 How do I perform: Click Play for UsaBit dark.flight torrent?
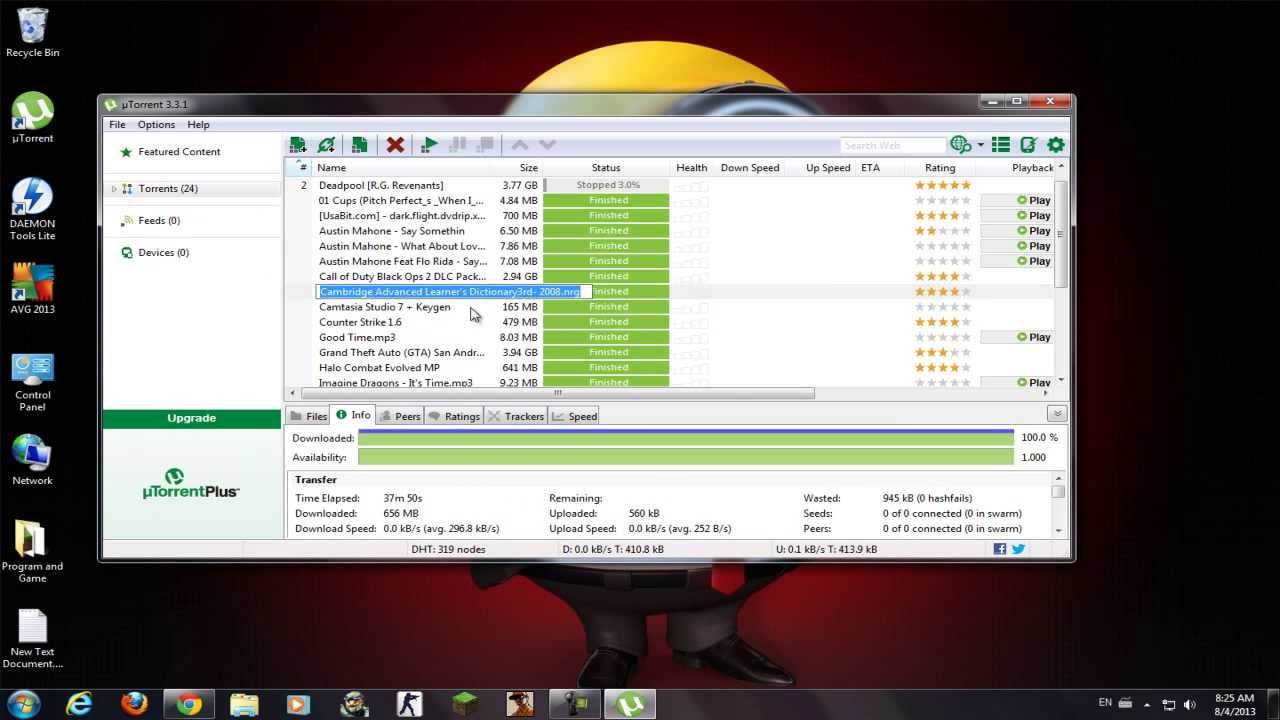1033,215
